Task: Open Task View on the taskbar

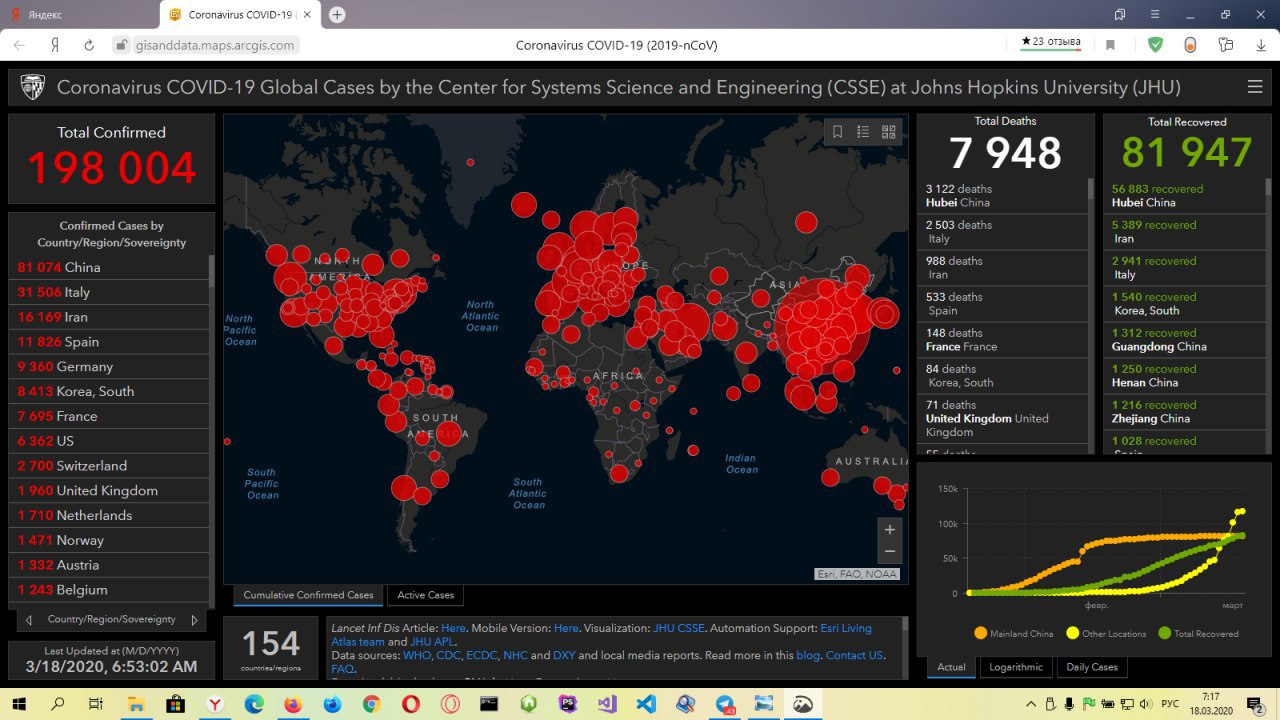Action: [96, 704]
